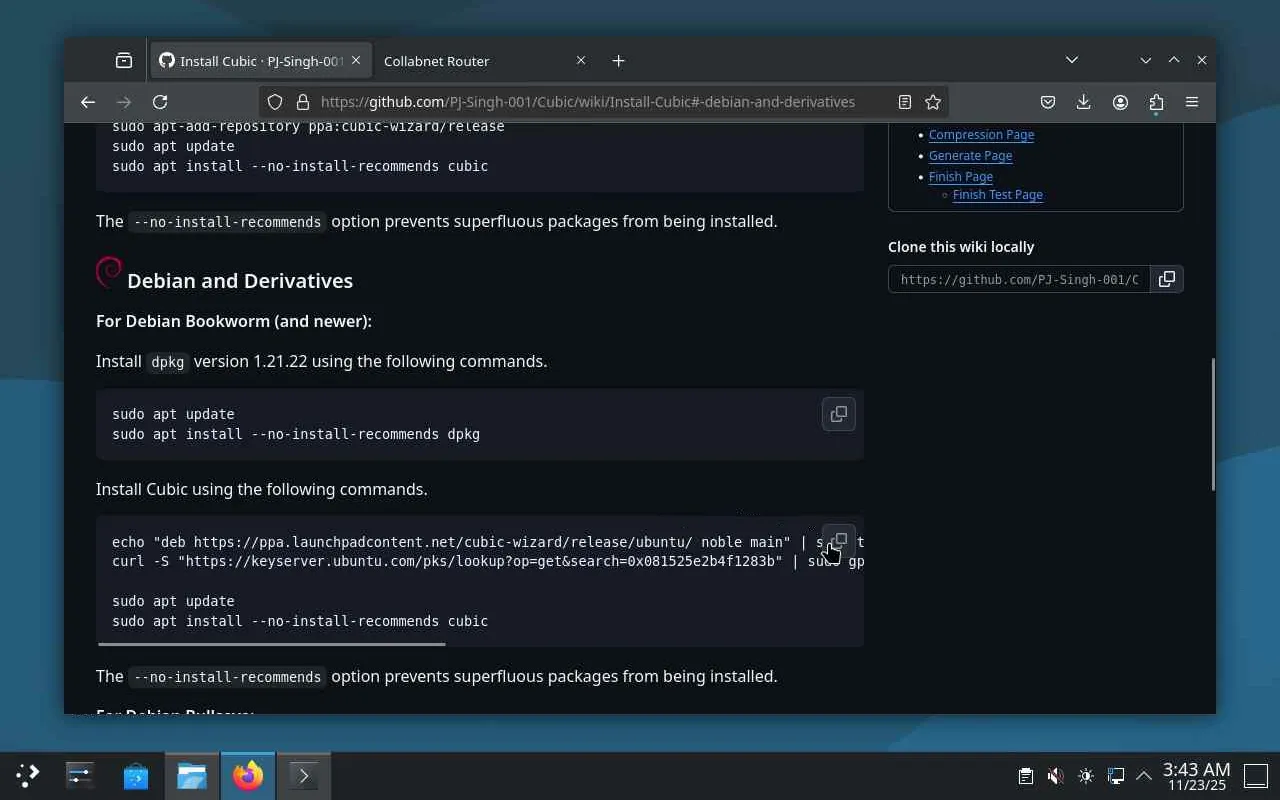
Task: Click the Debian swirl logo
Action: click(109, 272)
